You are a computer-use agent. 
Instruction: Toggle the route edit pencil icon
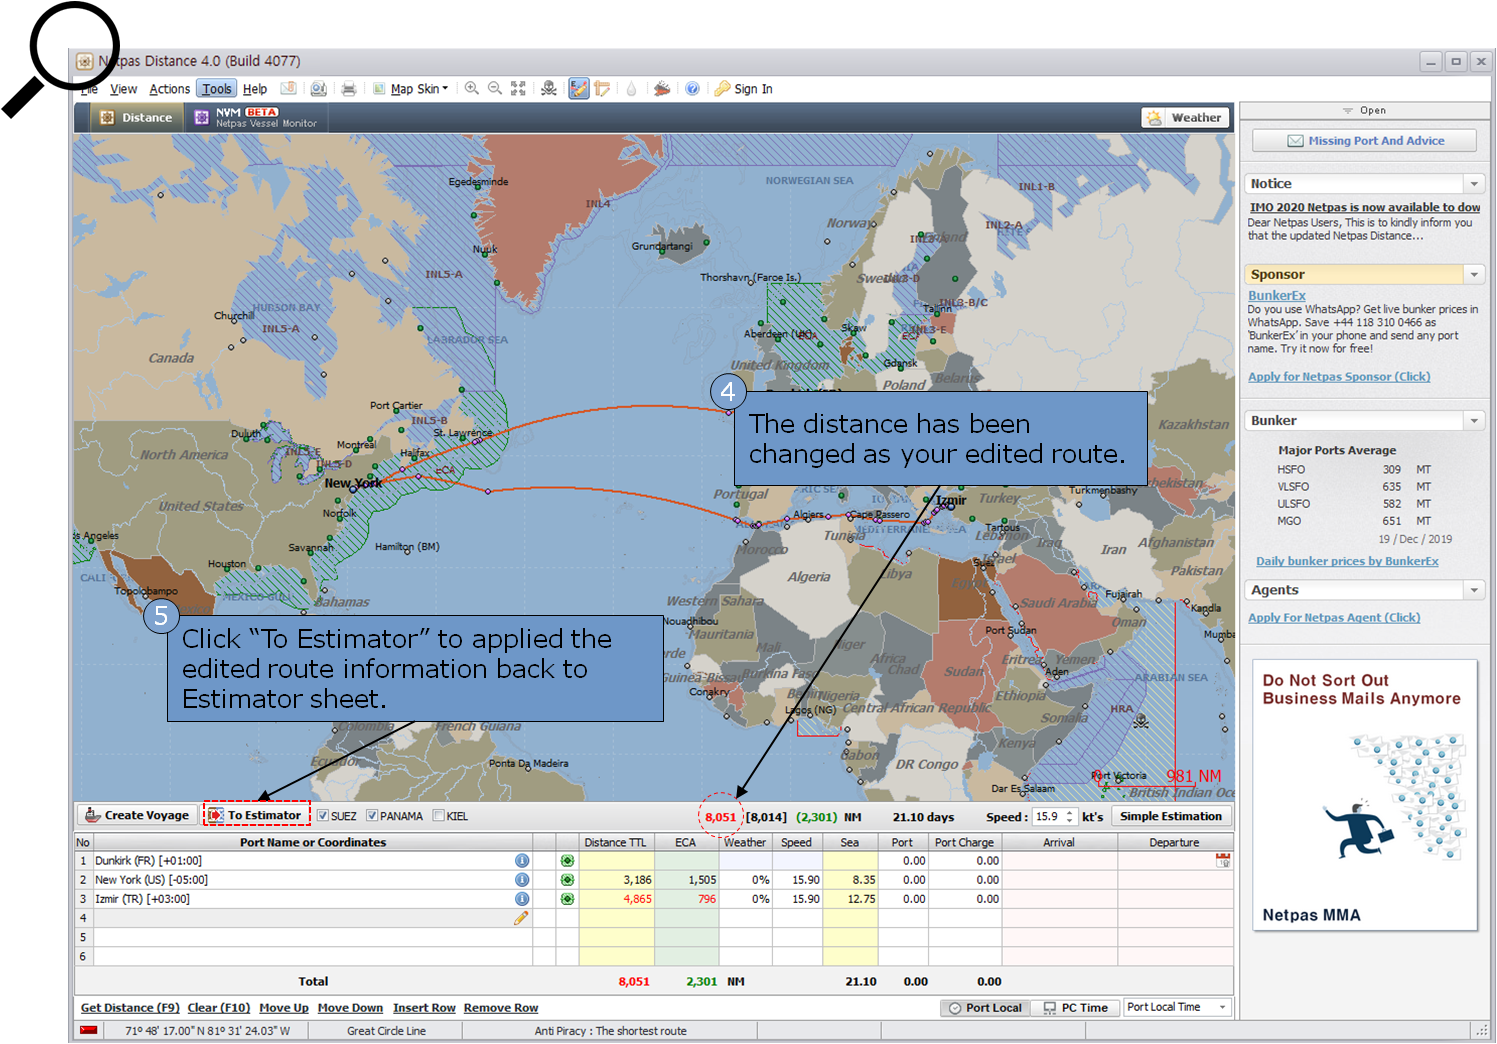pos(579,89)
